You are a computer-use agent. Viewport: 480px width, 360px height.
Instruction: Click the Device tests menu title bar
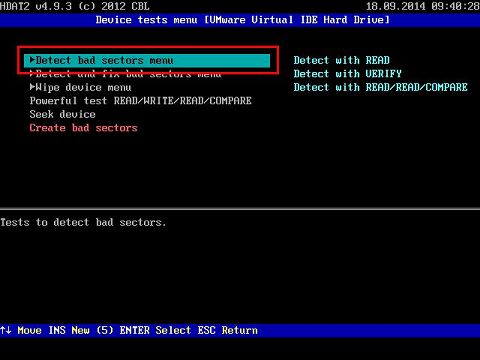click(242, 20)
